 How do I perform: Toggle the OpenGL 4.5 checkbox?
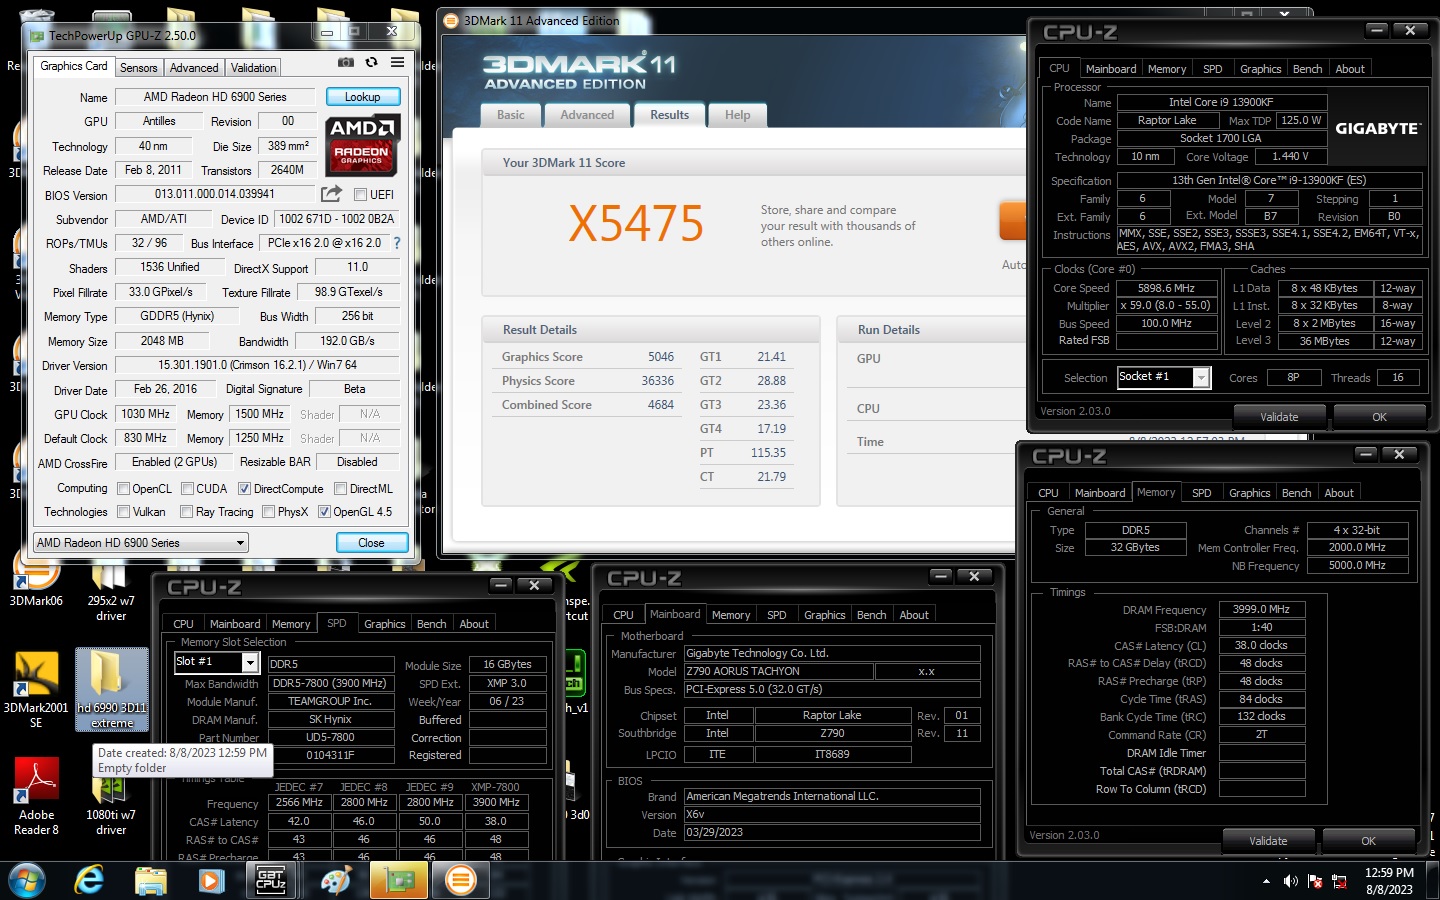pos(324,512)
